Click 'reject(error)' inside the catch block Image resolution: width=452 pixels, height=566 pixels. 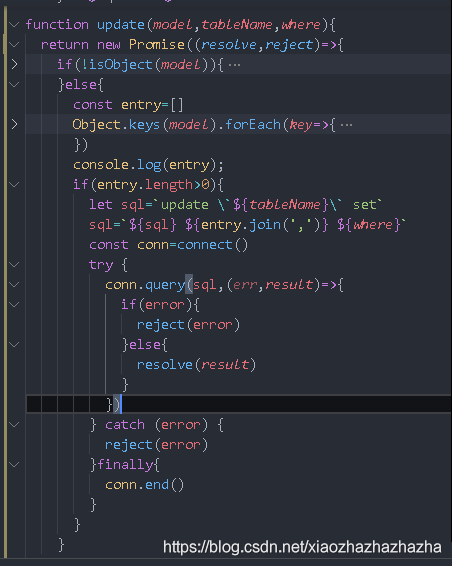[x=156, y=445]
